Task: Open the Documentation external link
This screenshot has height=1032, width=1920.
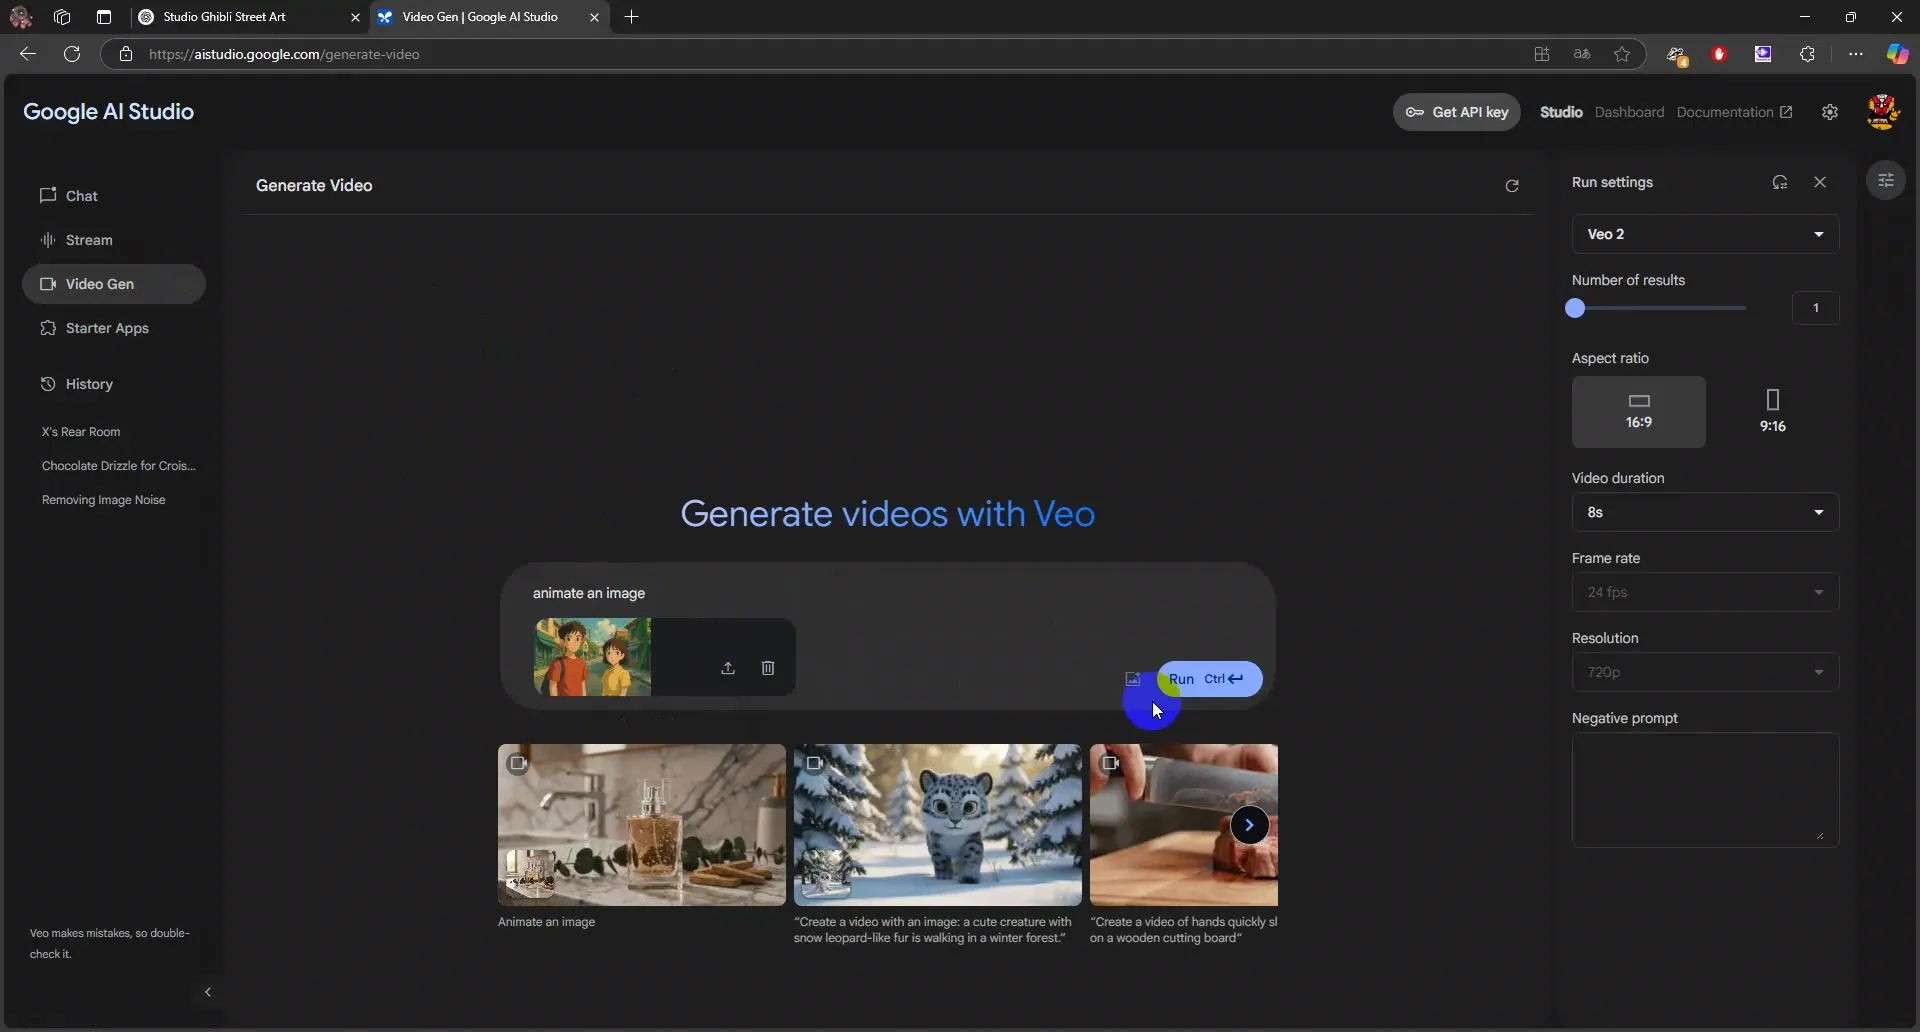Action: [x=1734, y=112]
